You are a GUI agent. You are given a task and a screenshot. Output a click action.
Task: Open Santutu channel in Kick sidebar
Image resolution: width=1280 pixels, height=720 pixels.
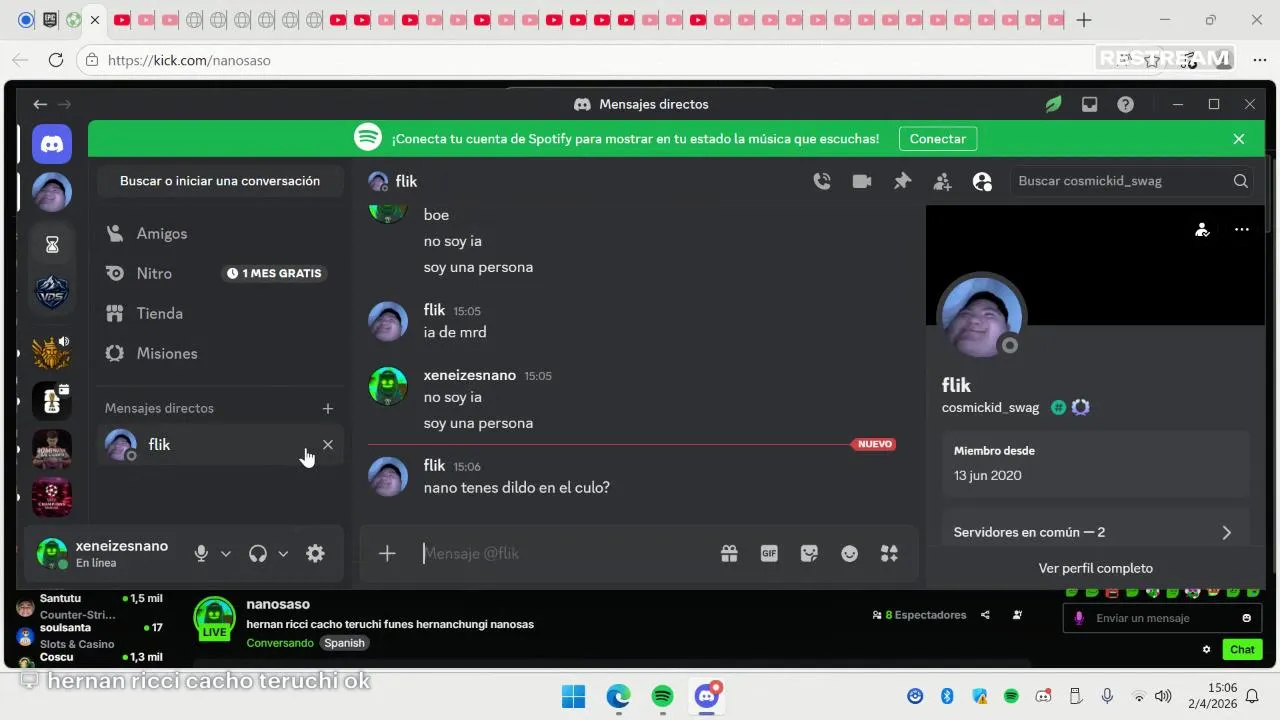pyautogui.click(x=90, y=606)
